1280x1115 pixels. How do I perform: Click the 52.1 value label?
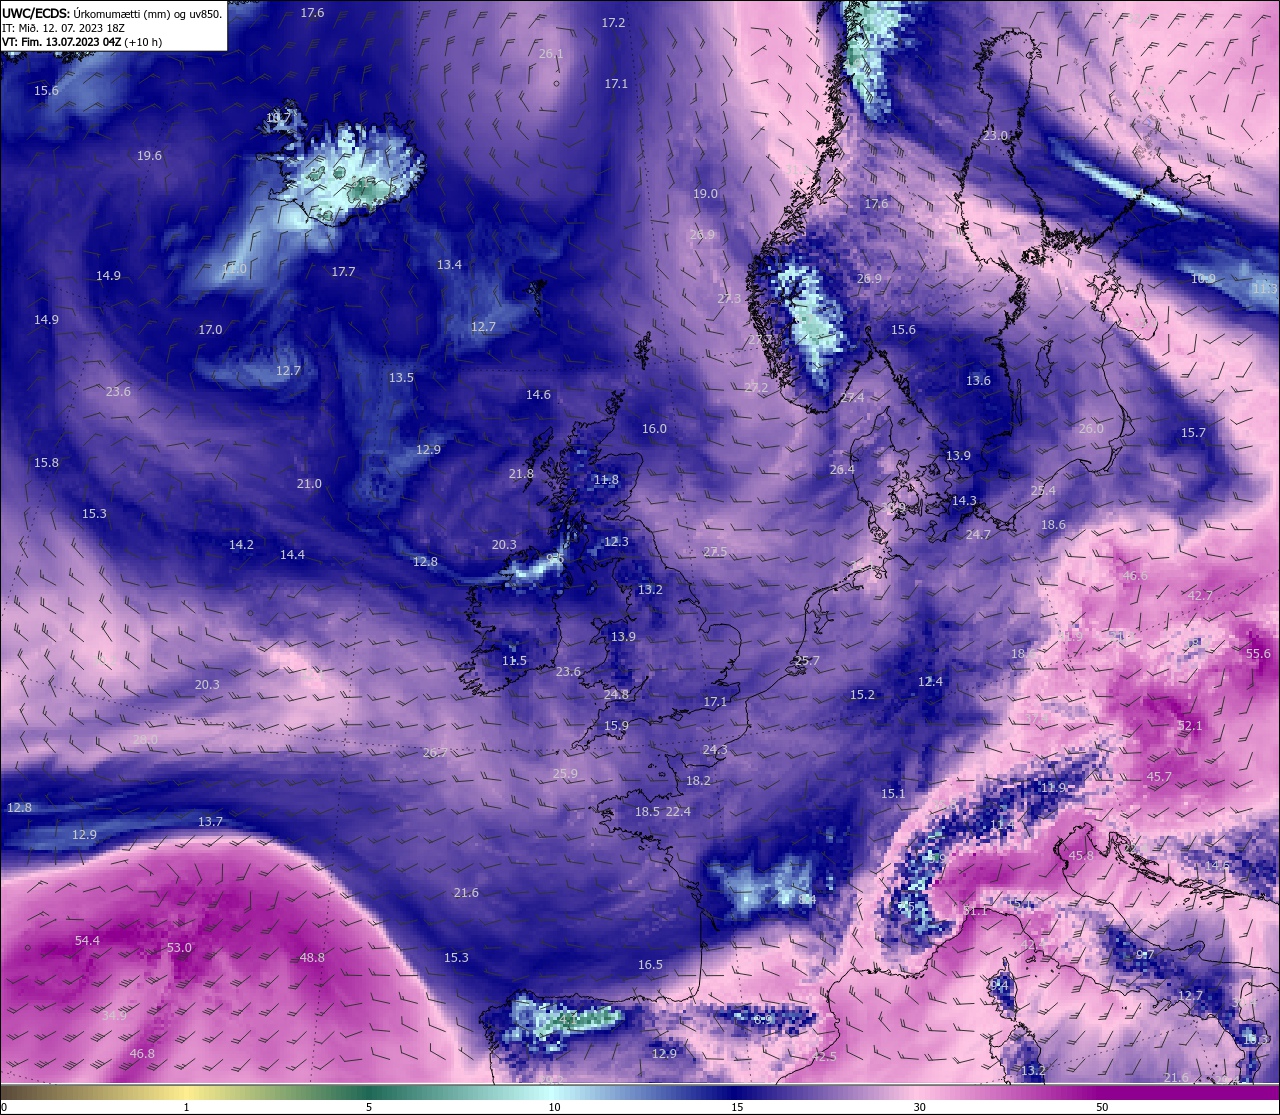[x=1190, y=726]
